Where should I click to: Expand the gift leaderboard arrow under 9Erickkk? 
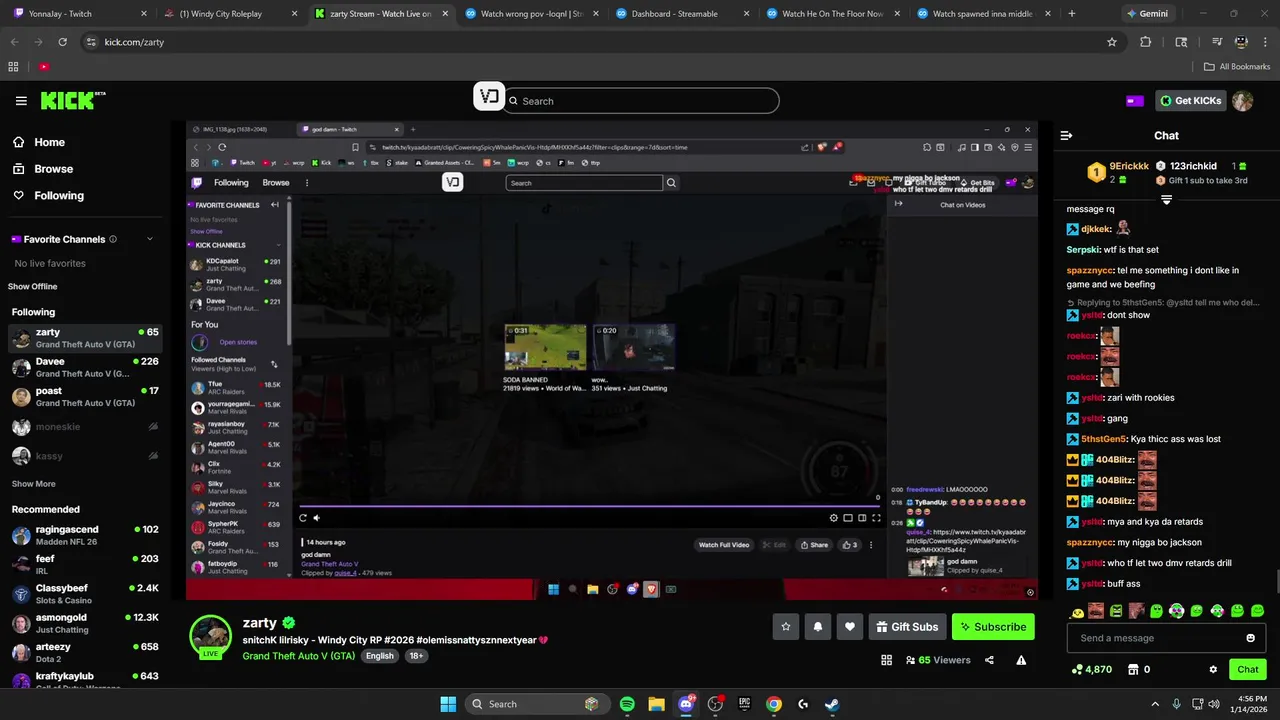coord(1166,200)
